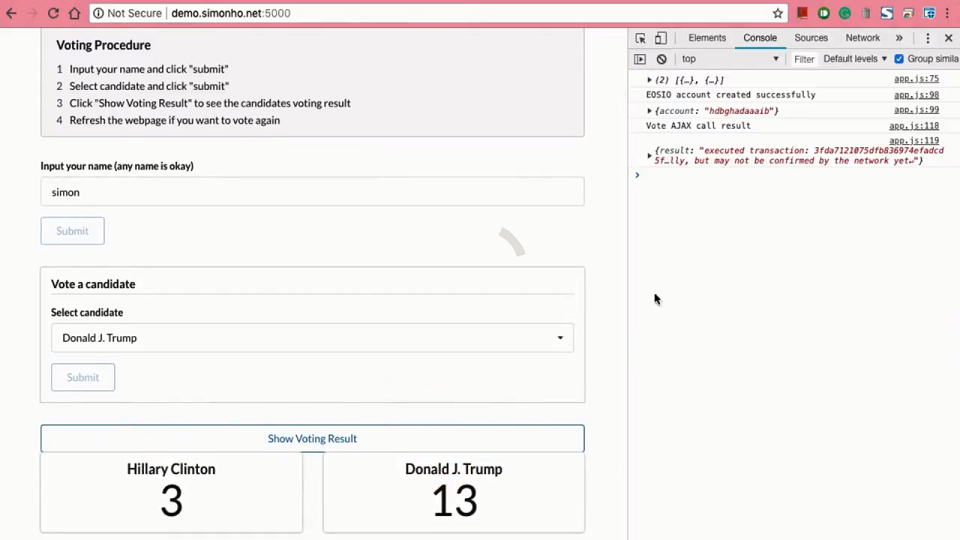This screenshot has width=960, height=540.
Task: Bookmark this page with the star icon
Action: (778, 13)
